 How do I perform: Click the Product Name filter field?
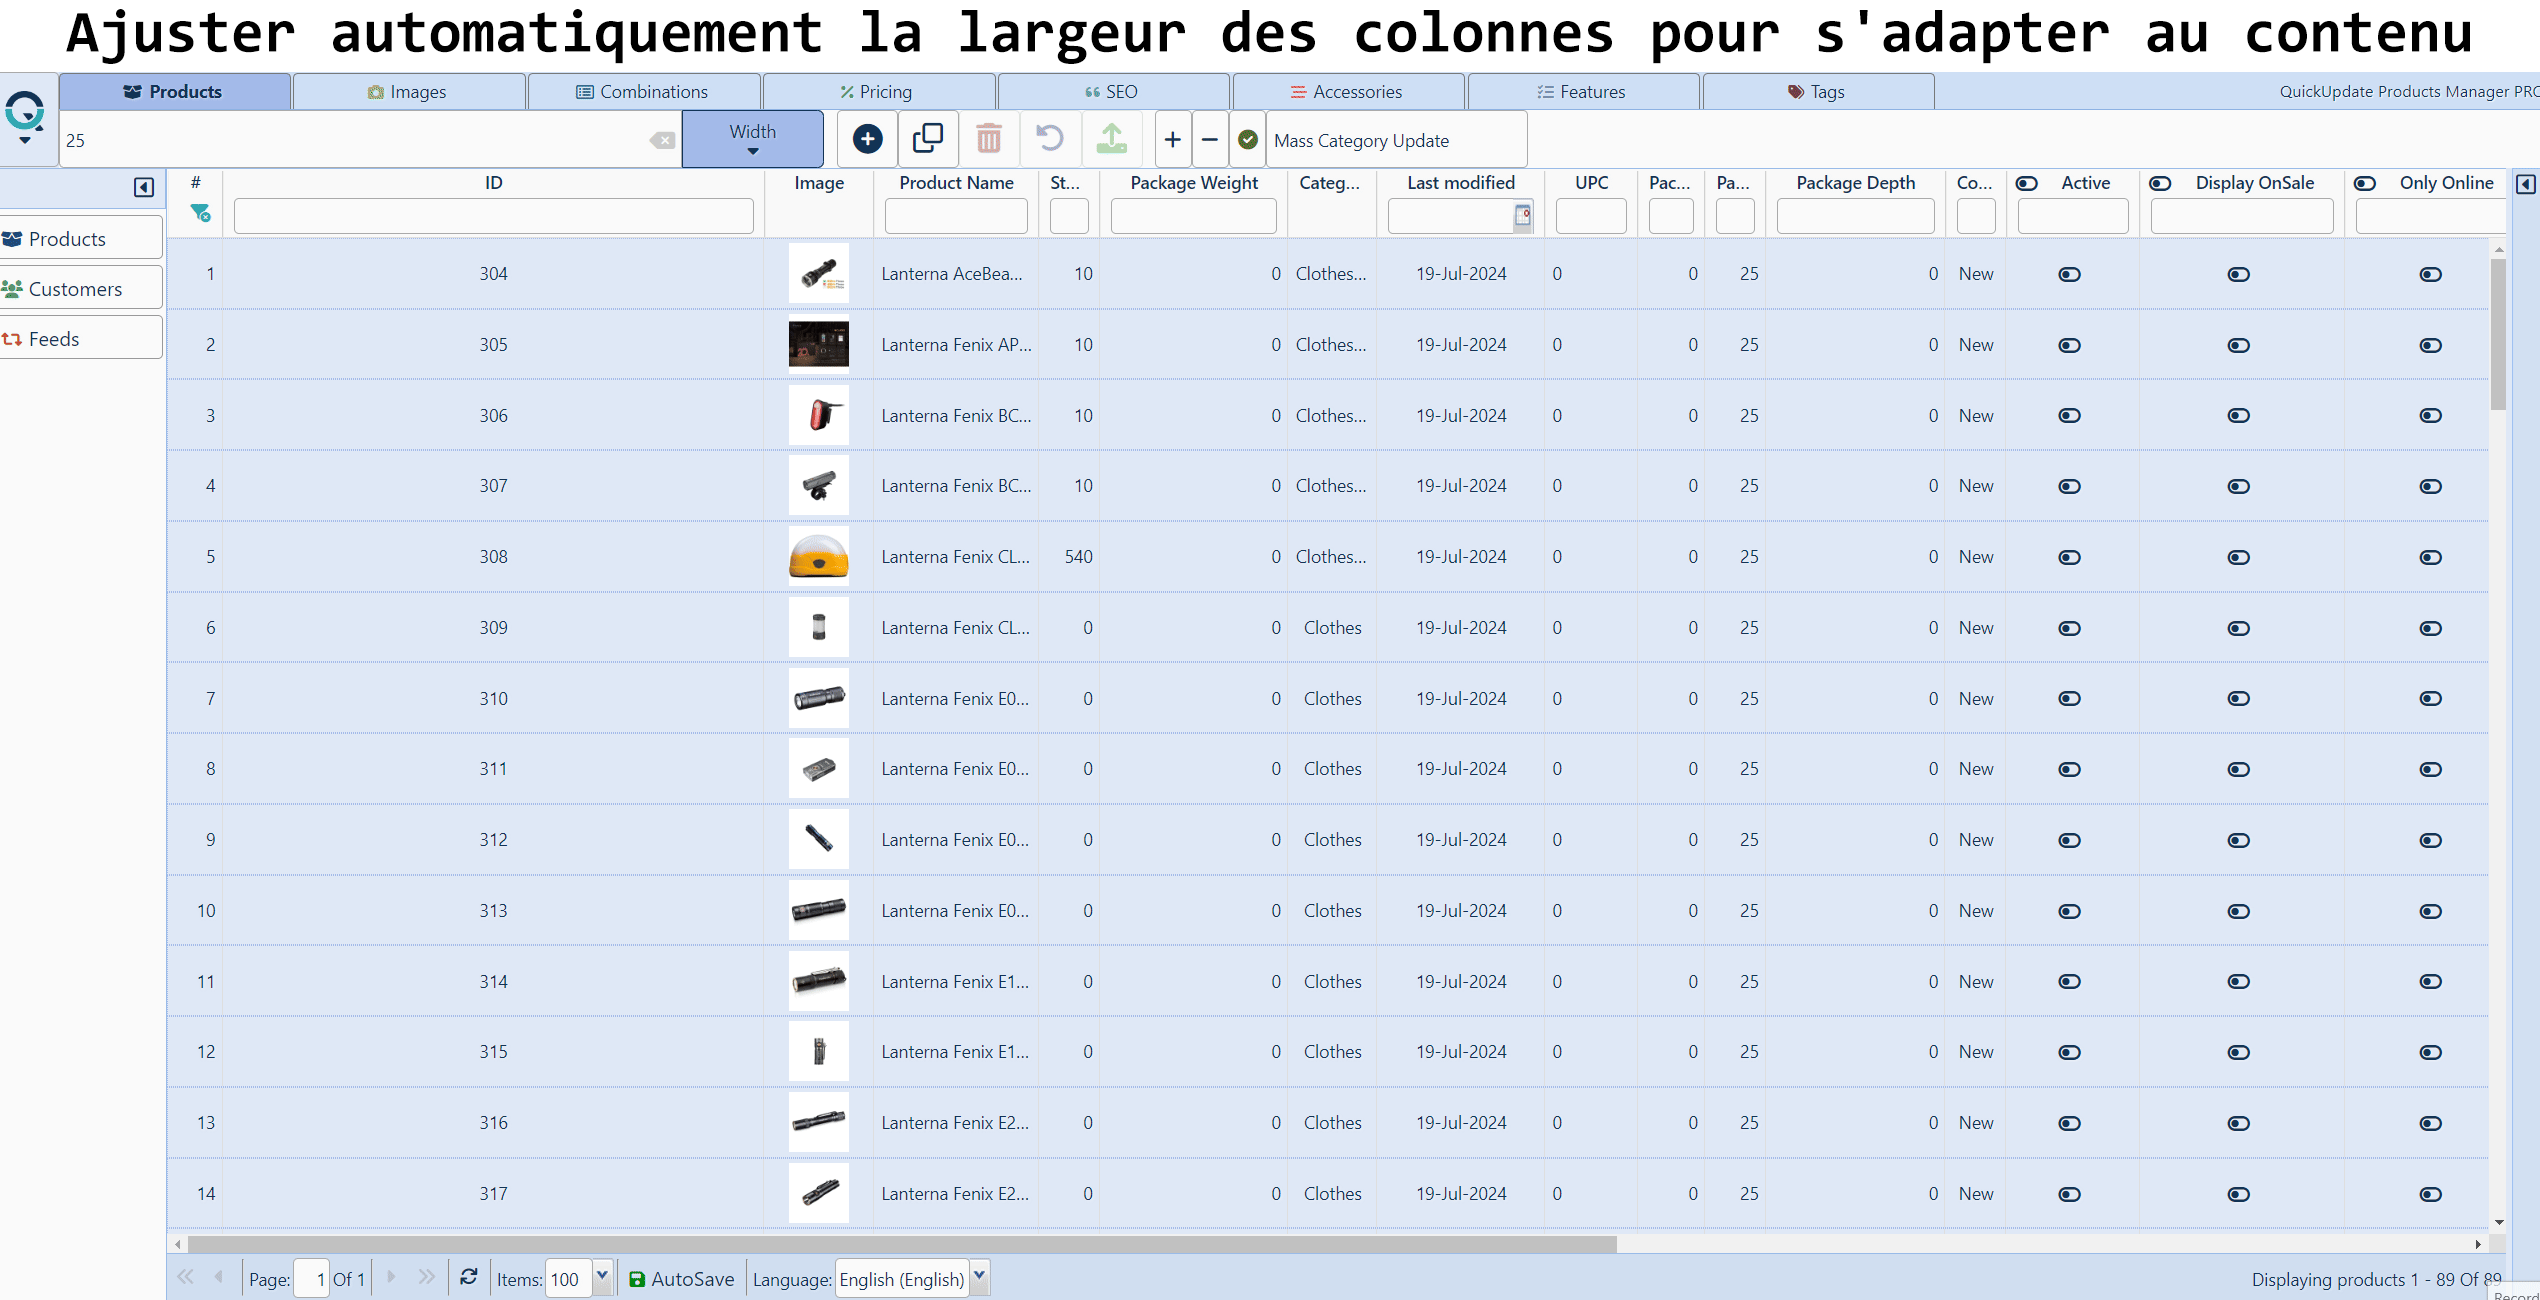tap(955, 215)
